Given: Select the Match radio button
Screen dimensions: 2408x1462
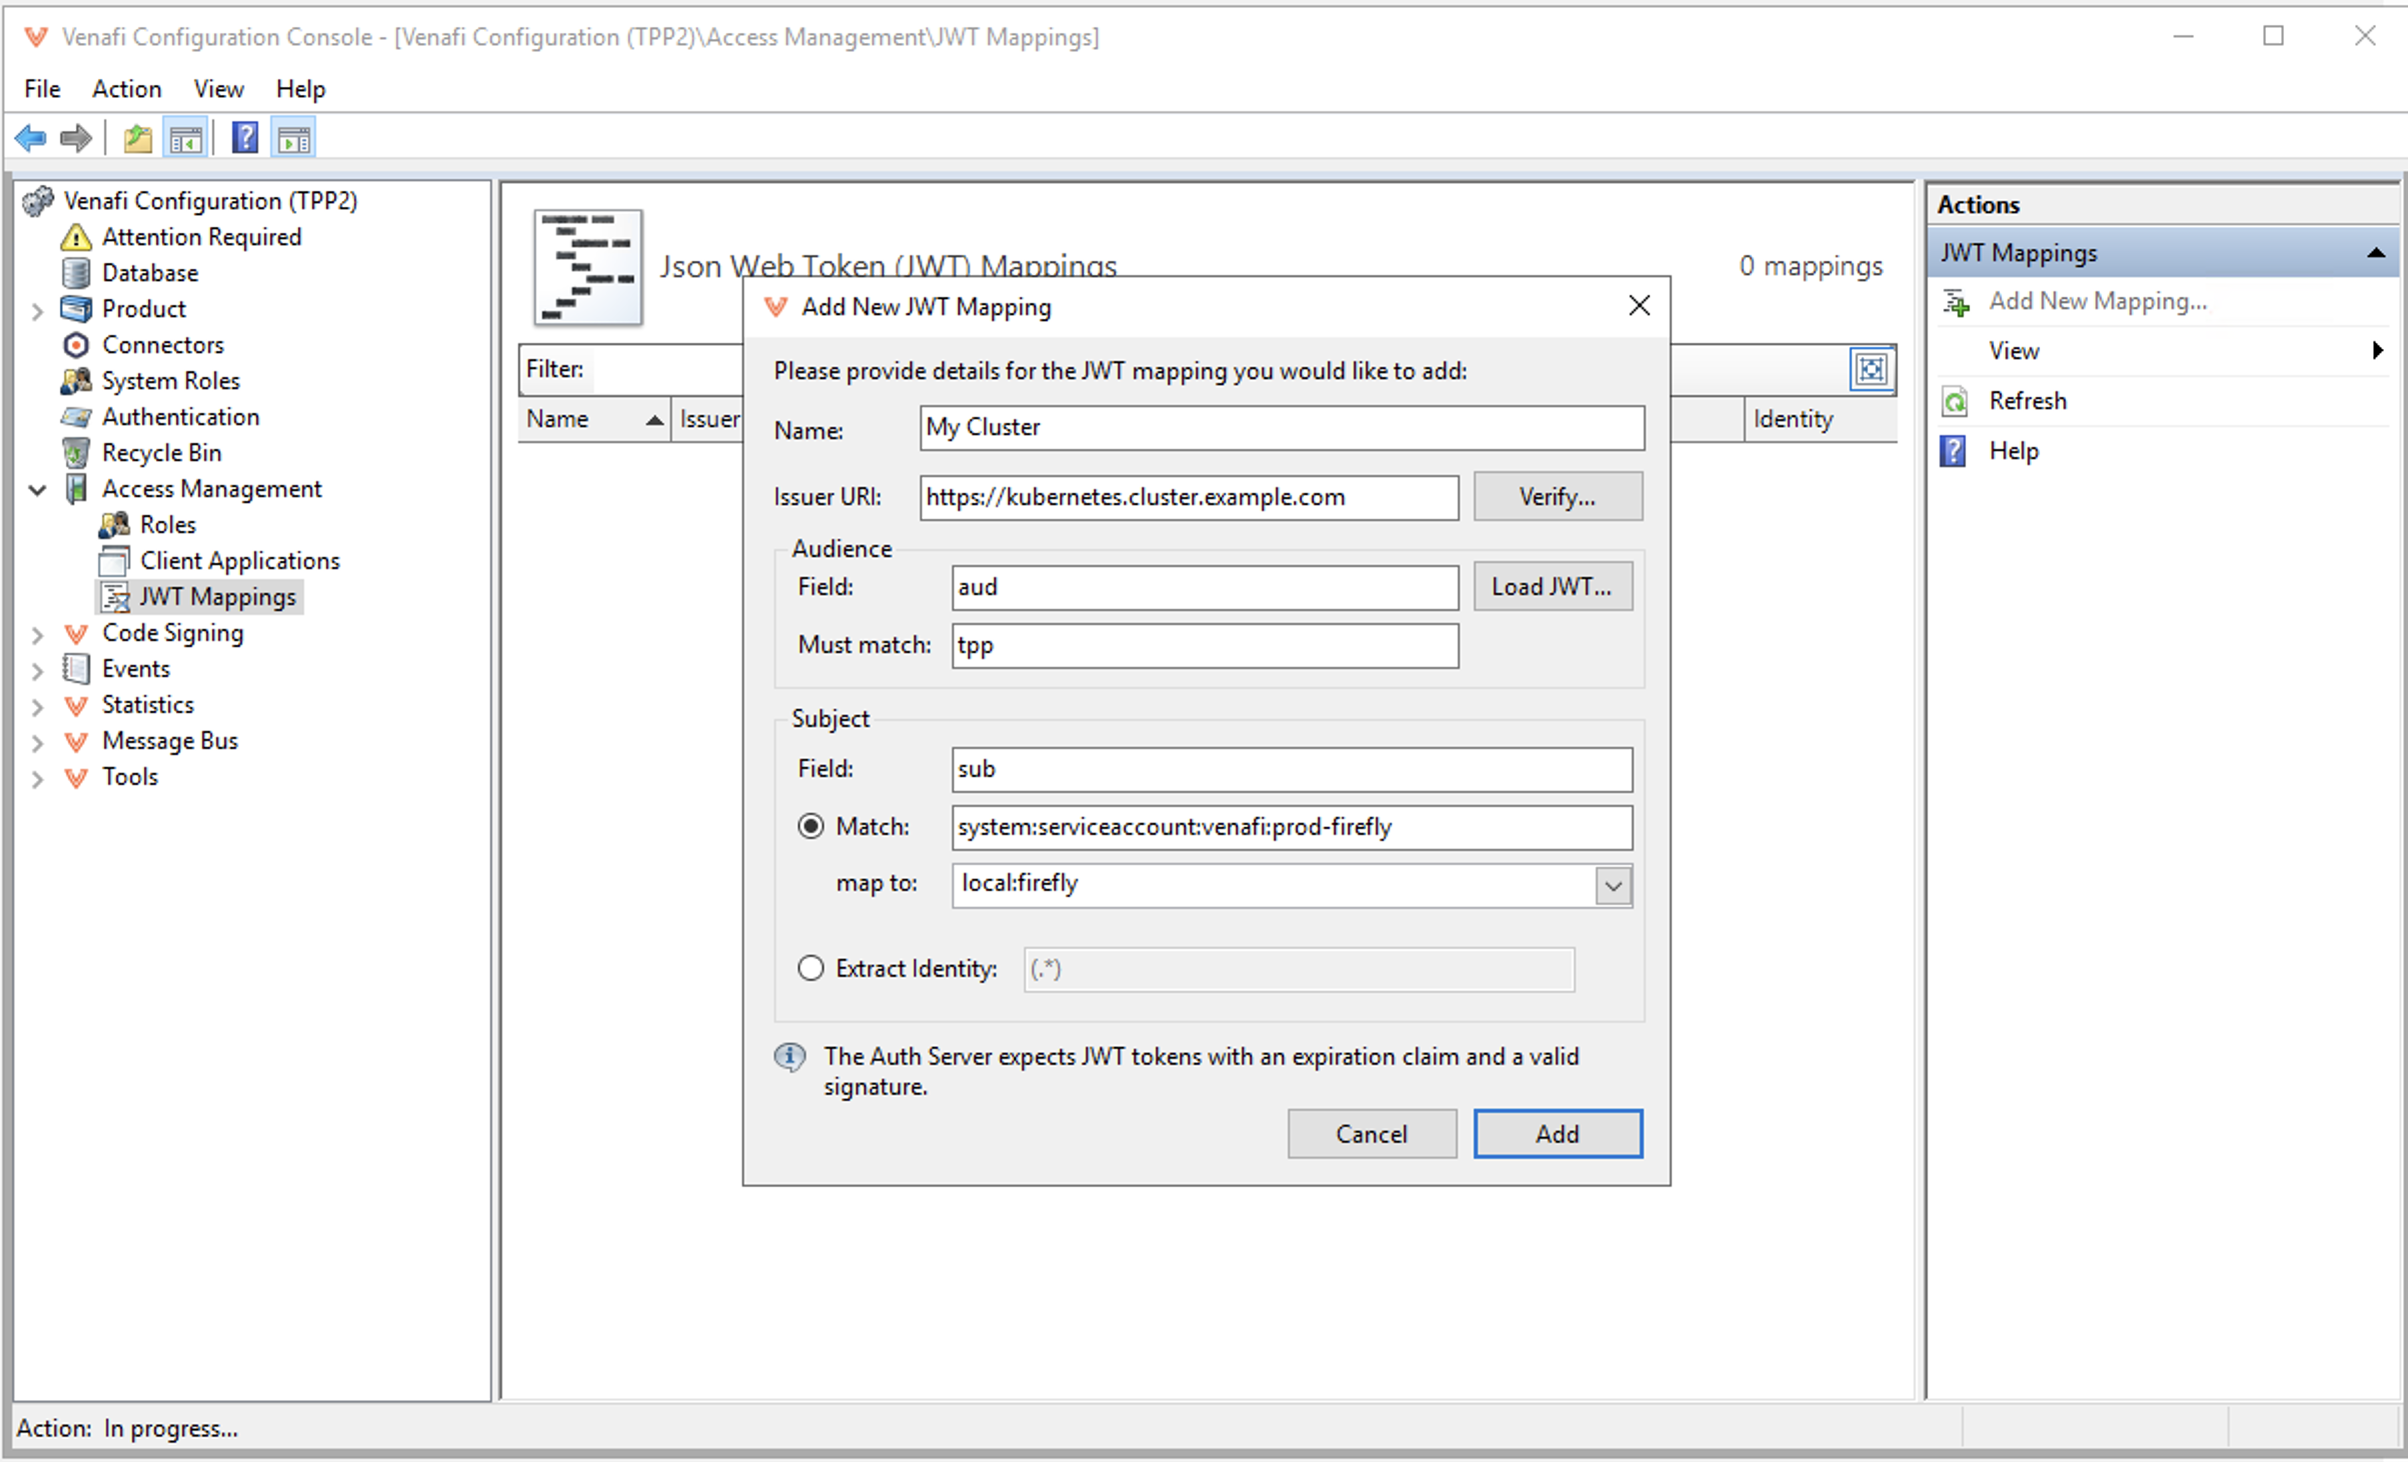Looking at the screenshot, I should click(811, 827).
